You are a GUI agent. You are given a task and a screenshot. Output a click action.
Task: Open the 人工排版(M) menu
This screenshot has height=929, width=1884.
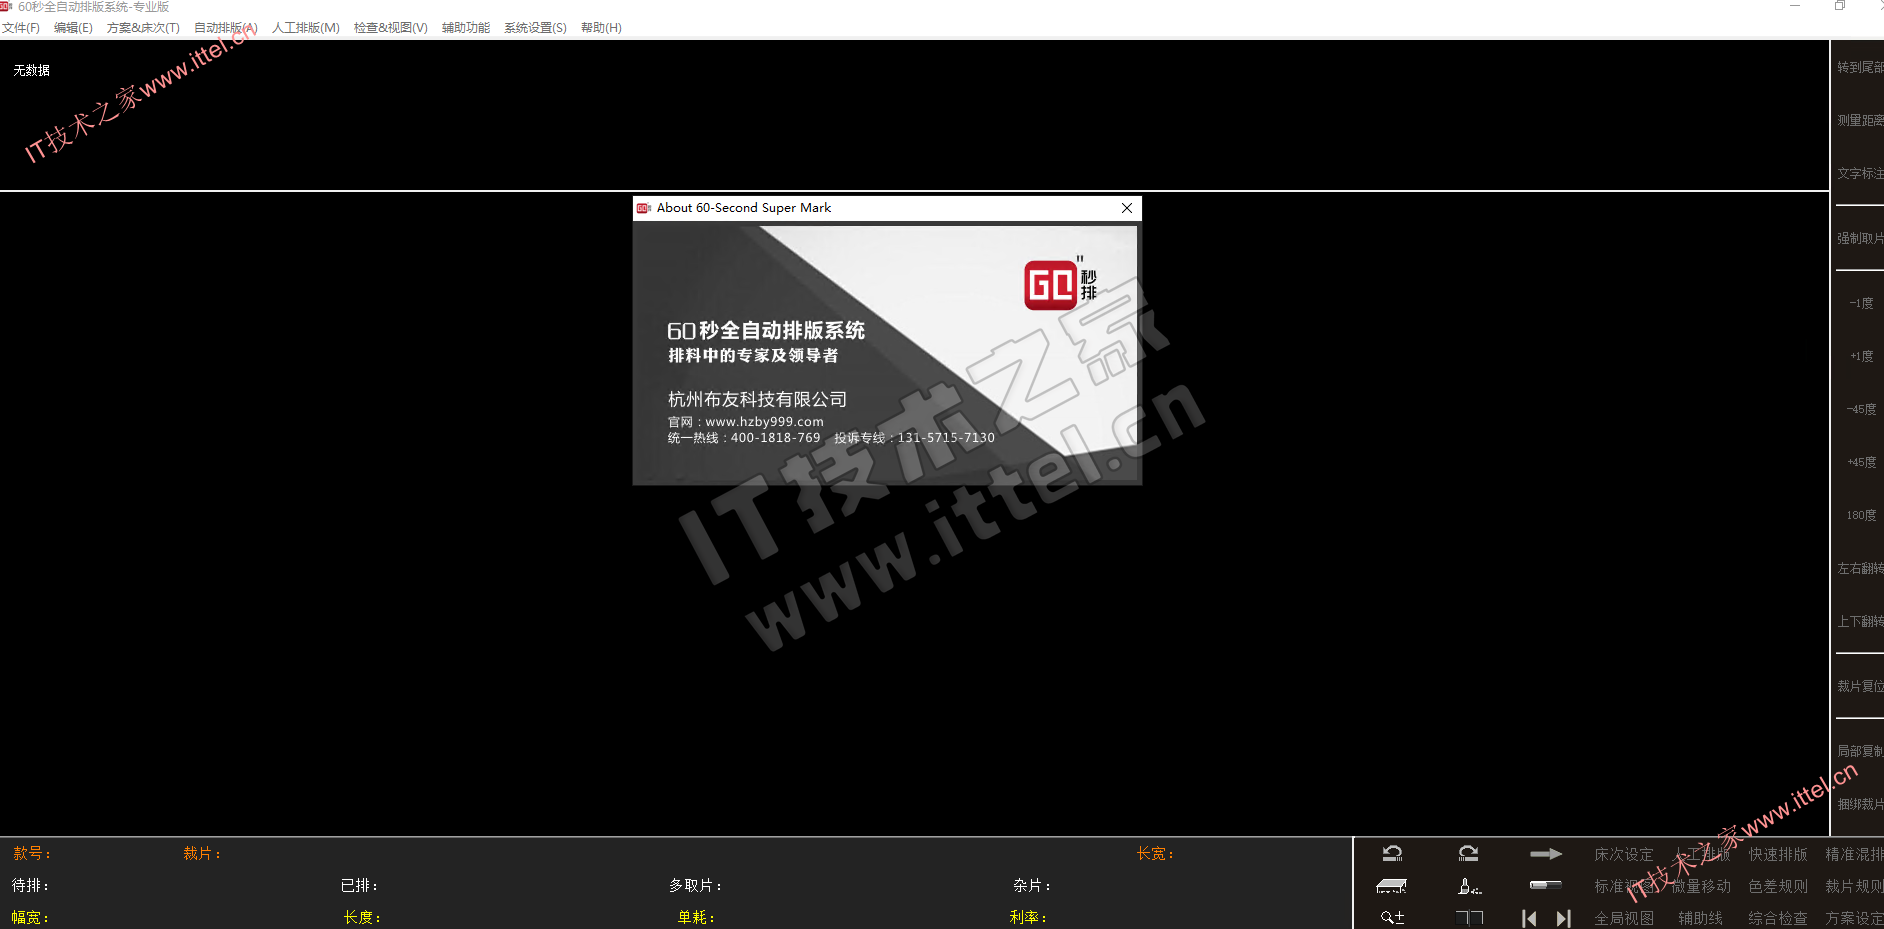(x=306, y=28)
